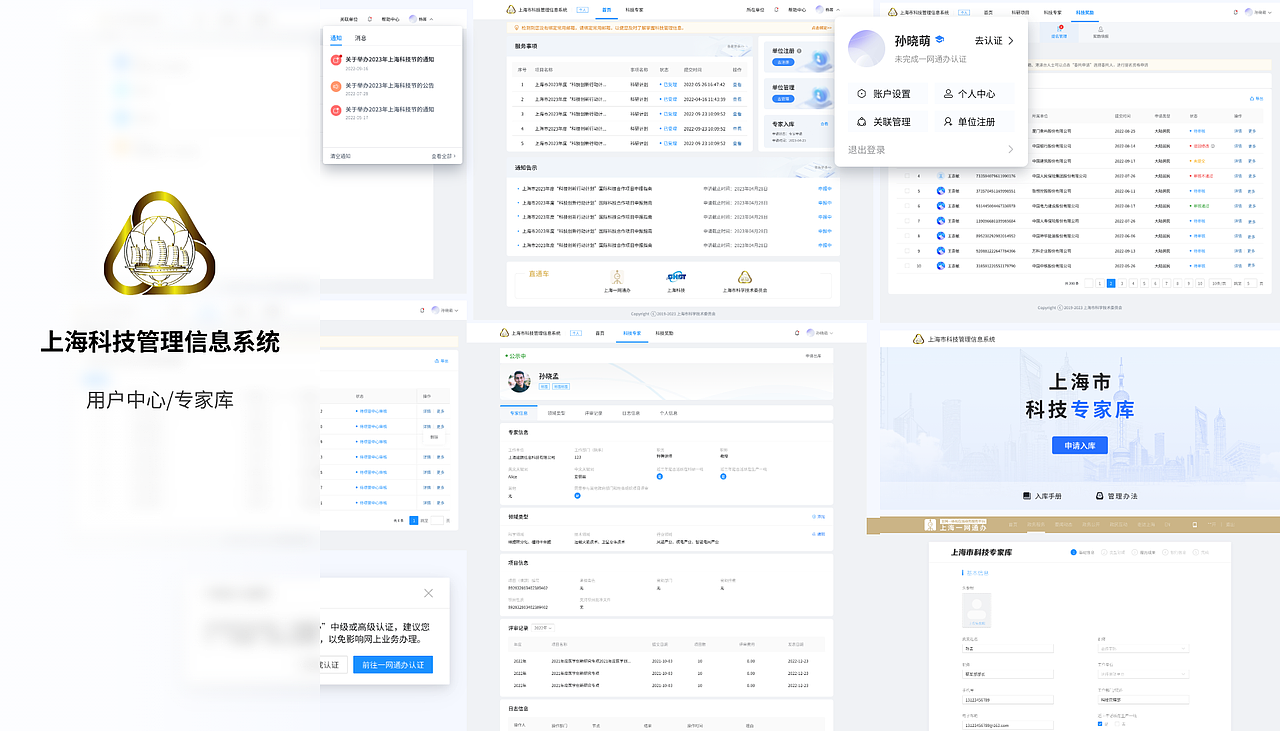The image size is (1280, 731).
Task: Open user dropdown in the bottom-left window header
Action: coord(447,311)
